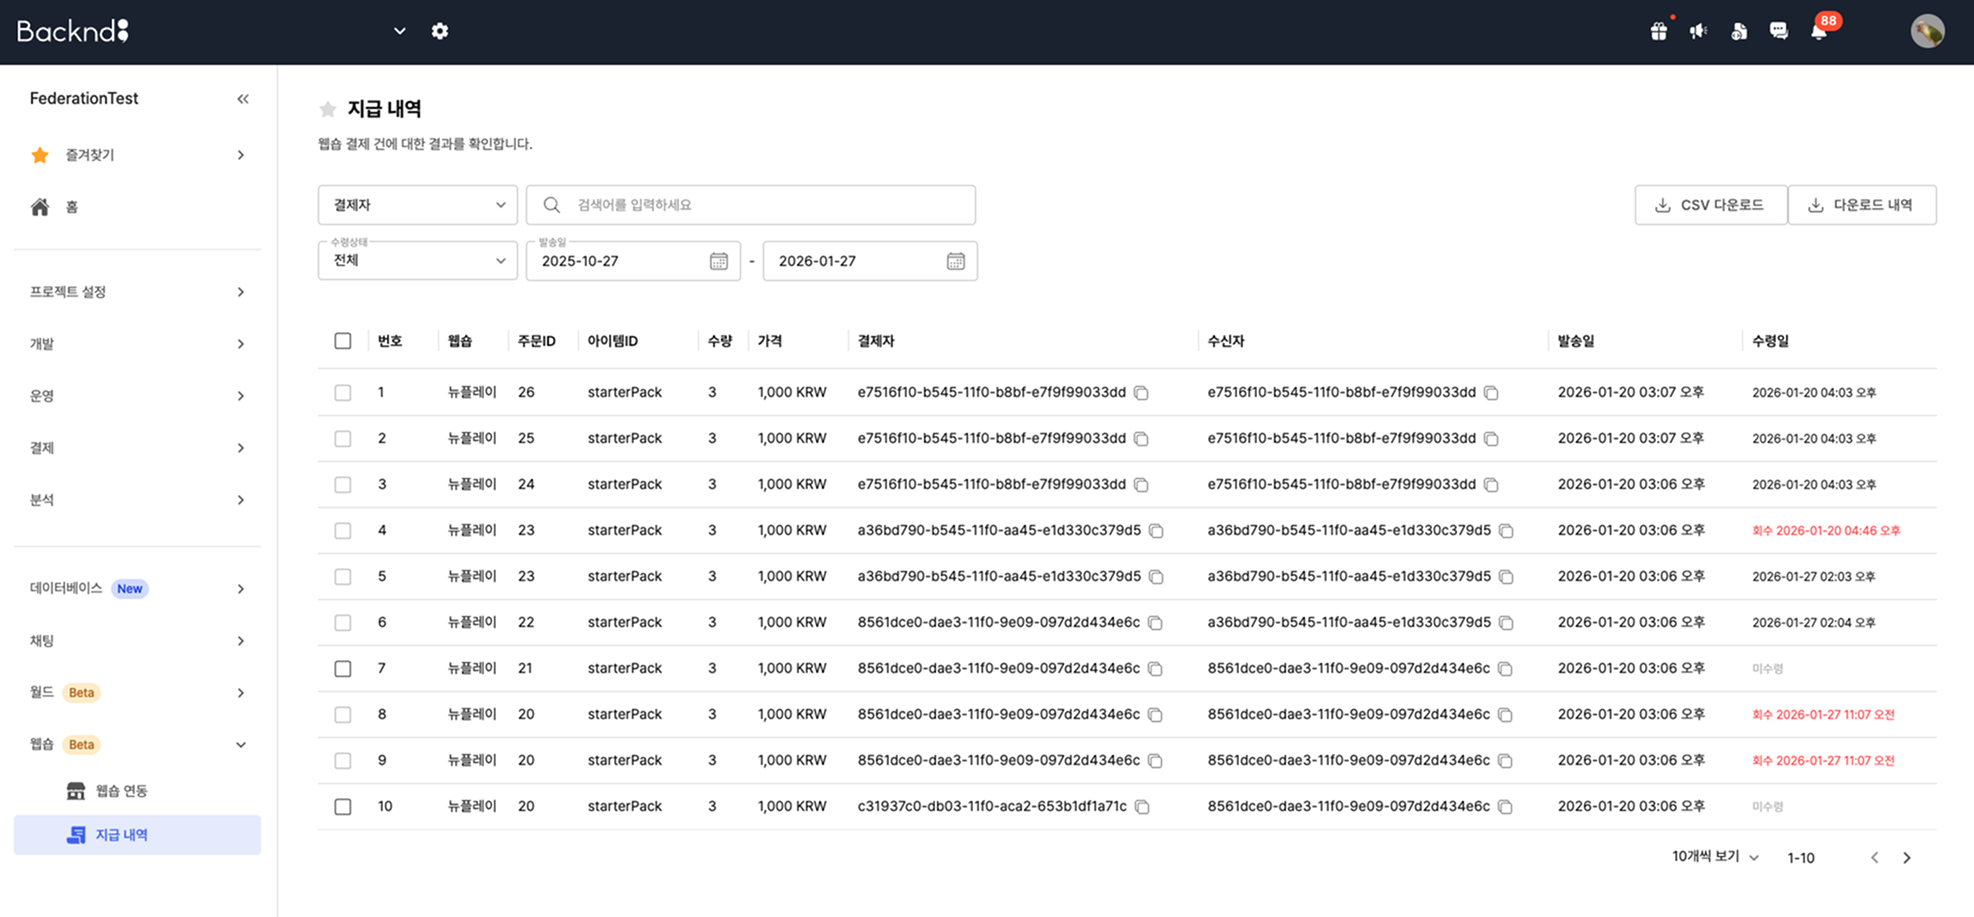
Task: Copy the payer ID in row 1
Action: click(x=1141, y=393)
